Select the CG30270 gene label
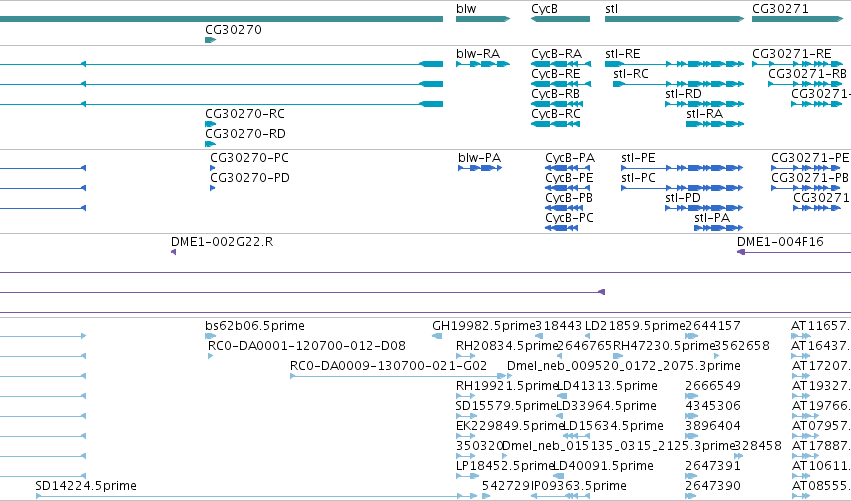Image resolution: width=851 pixels, height=501 pixels. tap(233, 30)
